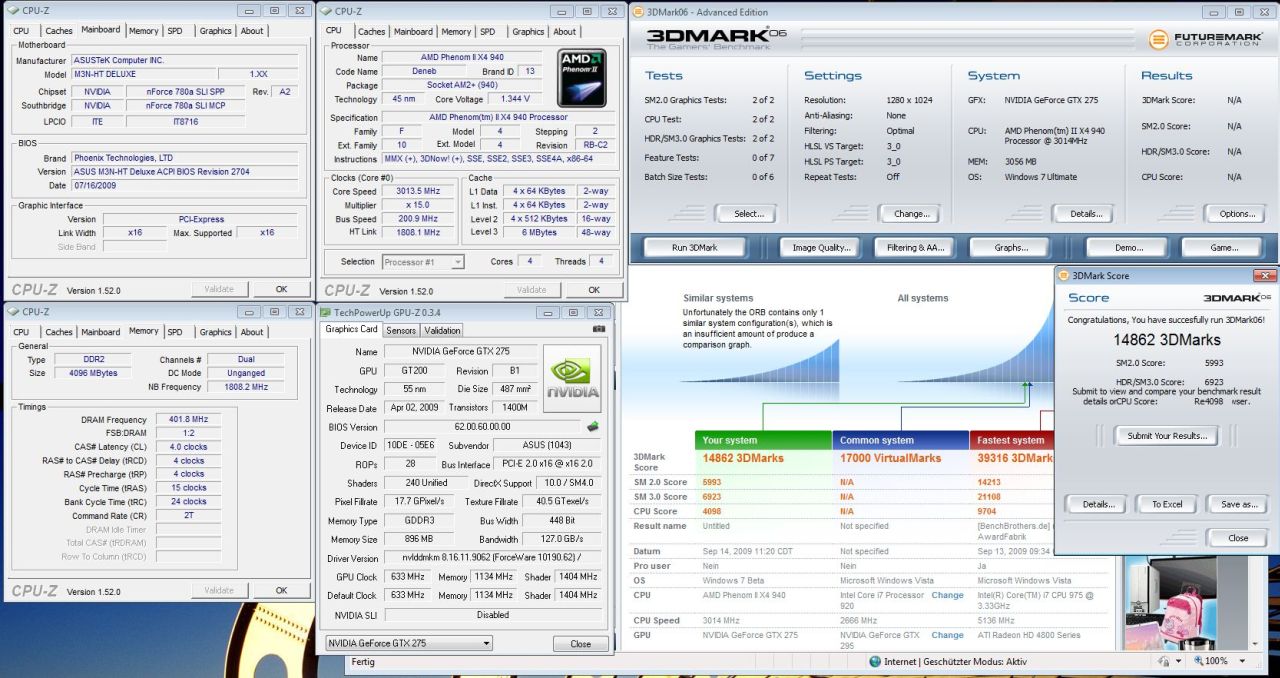Click the BIOS Version field 62.00.60.00.00

(x=482, y=427)
